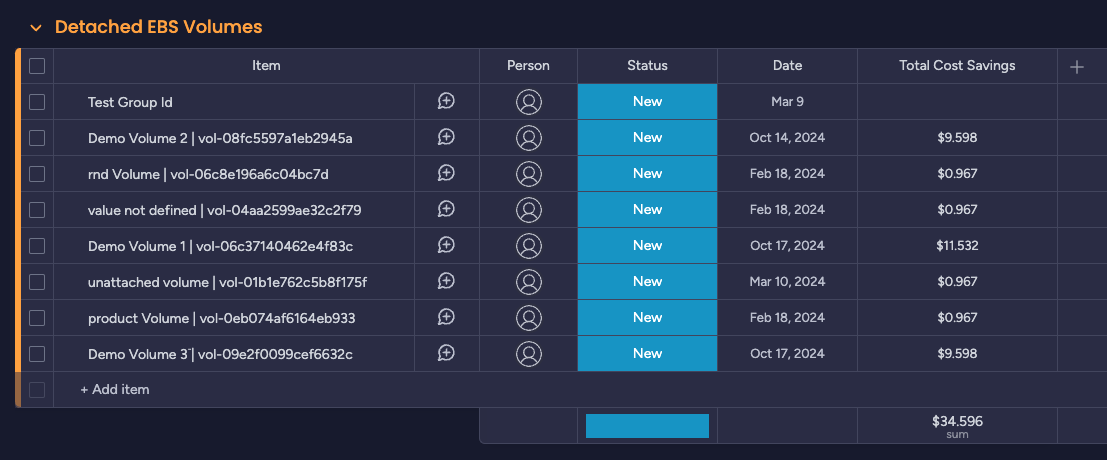This screenshot has height=460, width=1107.
Task: Assign a person to unattached volume
Action: tap(529, 282)
